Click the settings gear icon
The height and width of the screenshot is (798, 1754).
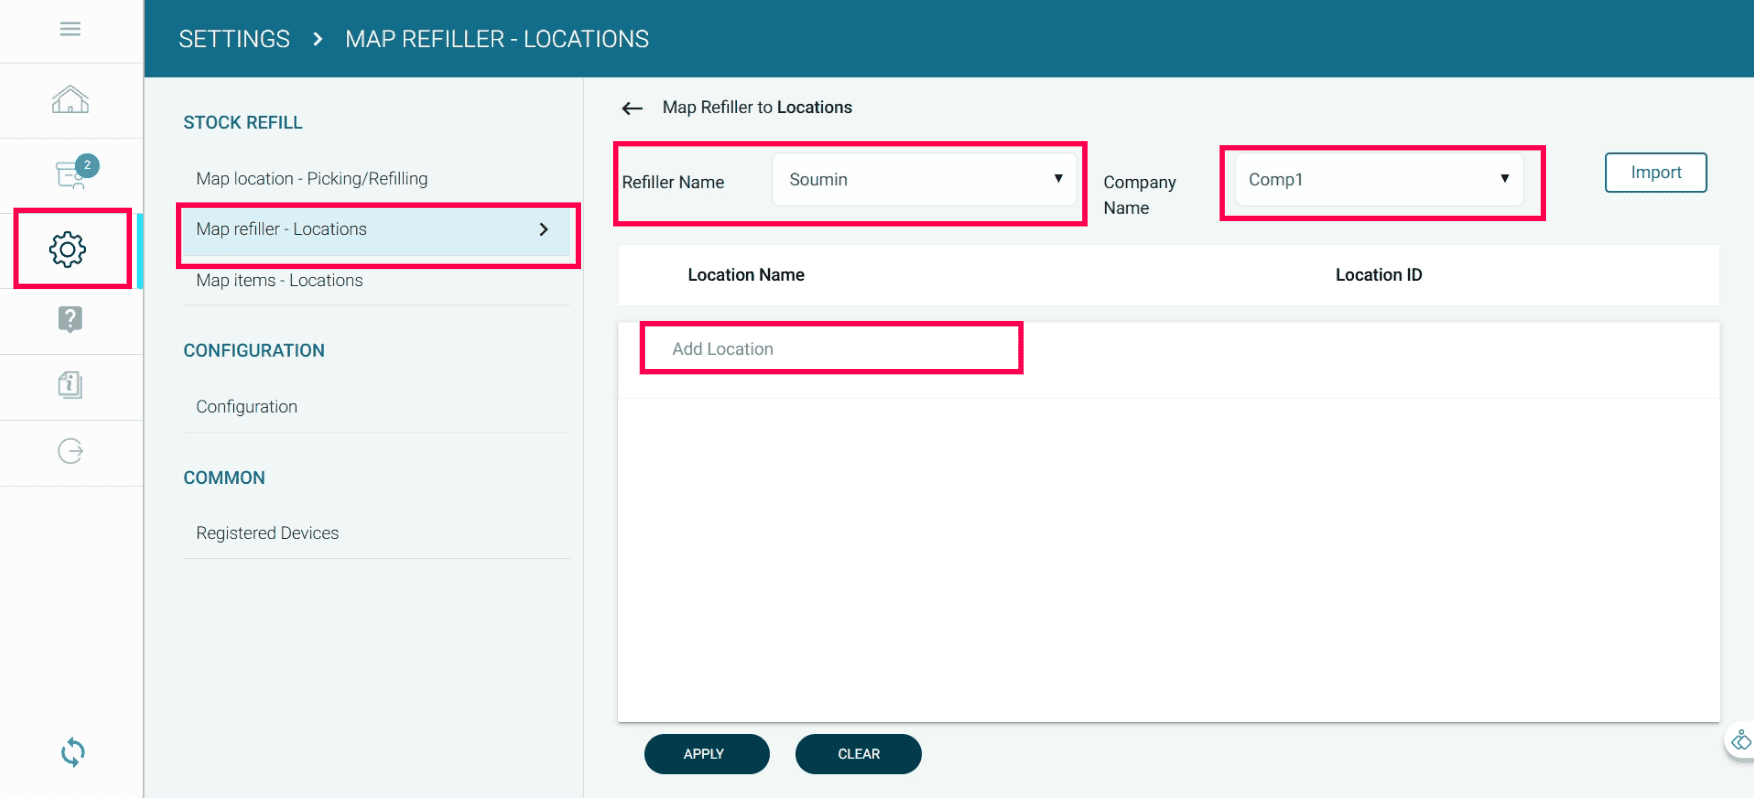(68, 249)
